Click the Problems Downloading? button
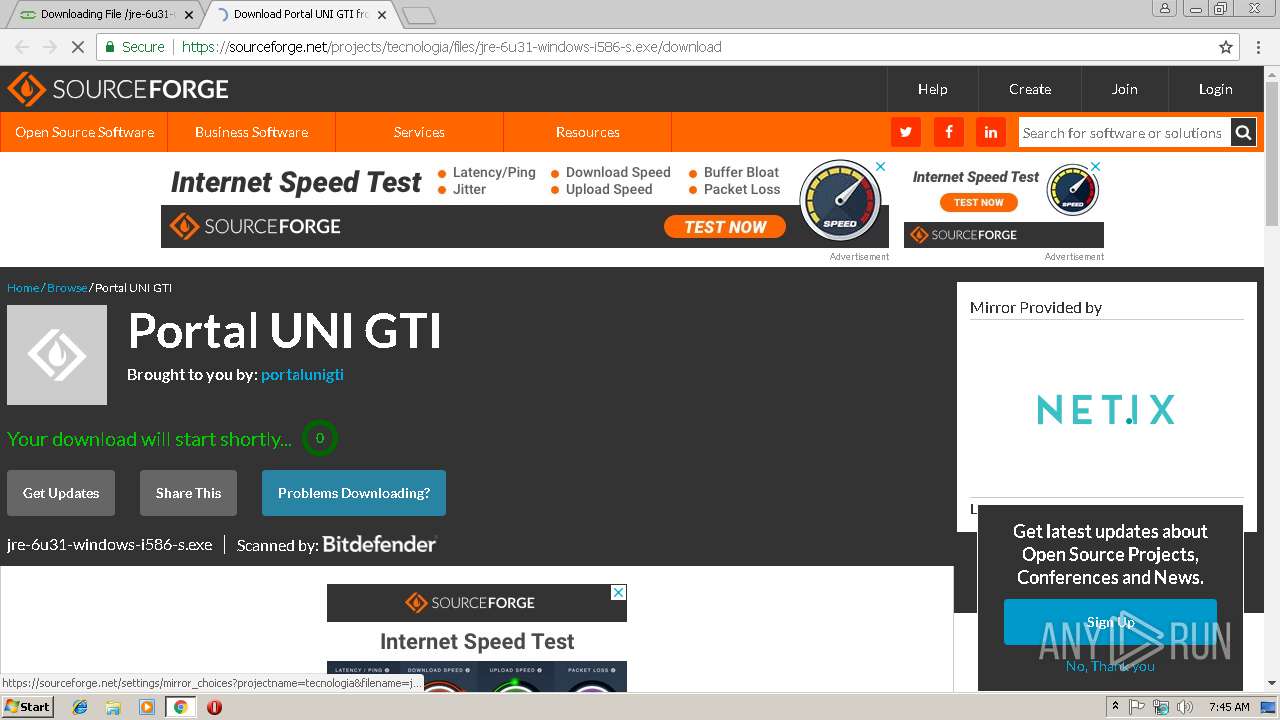 point(354,493)
